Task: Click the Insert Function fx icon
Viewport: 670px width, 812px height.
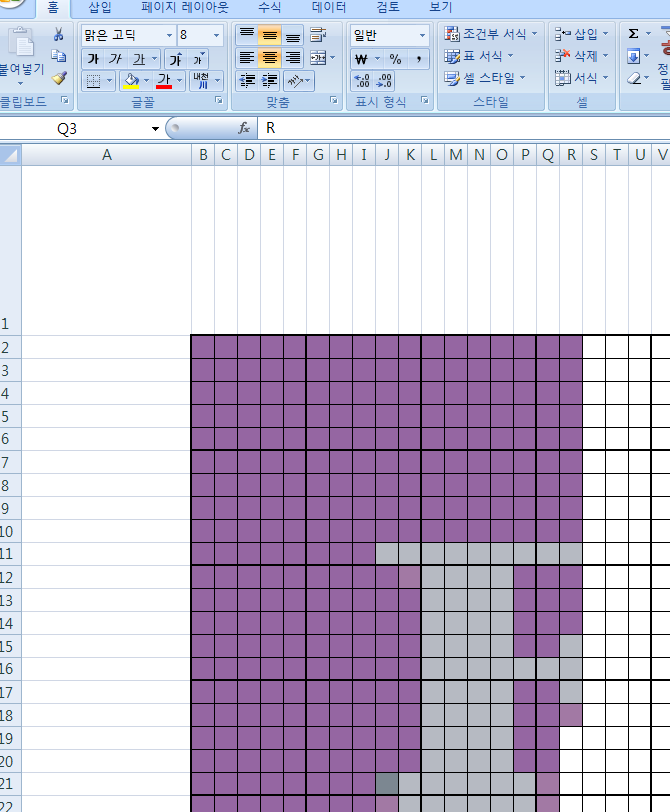Action: pyautogui.click(x=243, y=128)
